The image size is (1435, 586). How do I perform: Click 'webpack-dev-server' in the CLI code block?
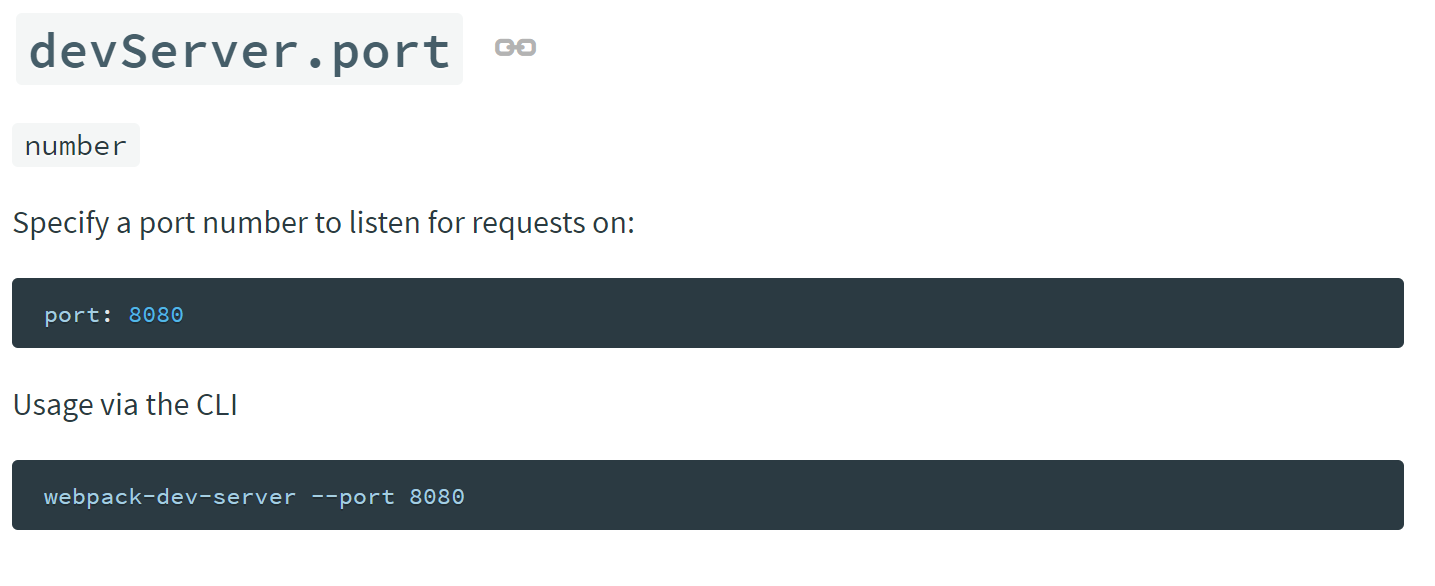(170, 497)
